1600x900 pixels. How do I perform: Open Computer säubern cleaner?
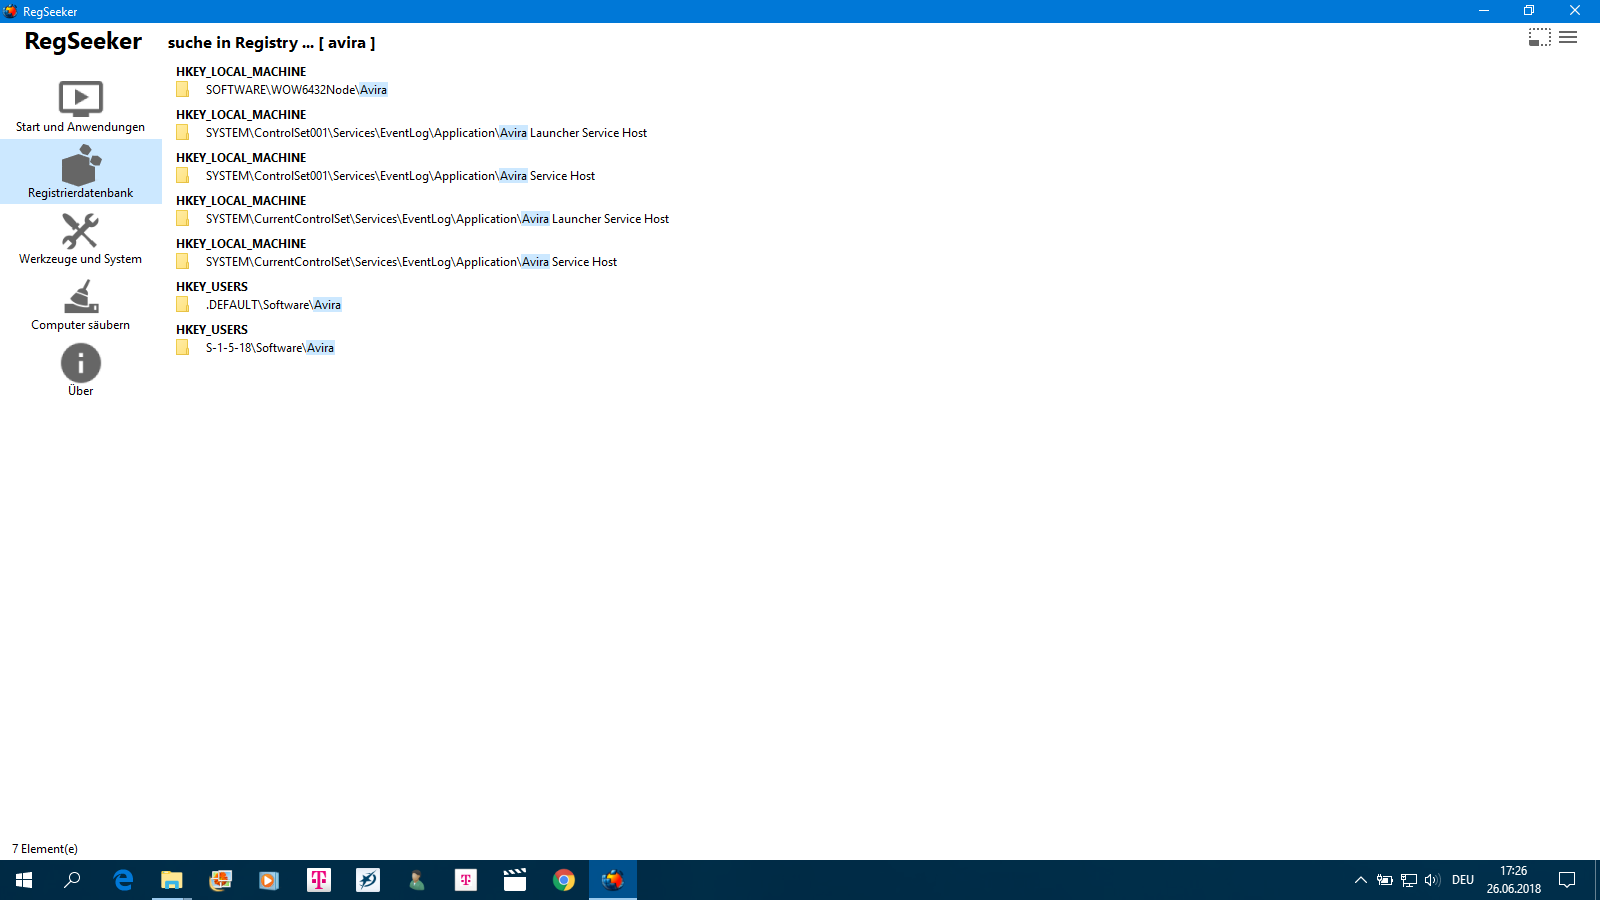80,304
